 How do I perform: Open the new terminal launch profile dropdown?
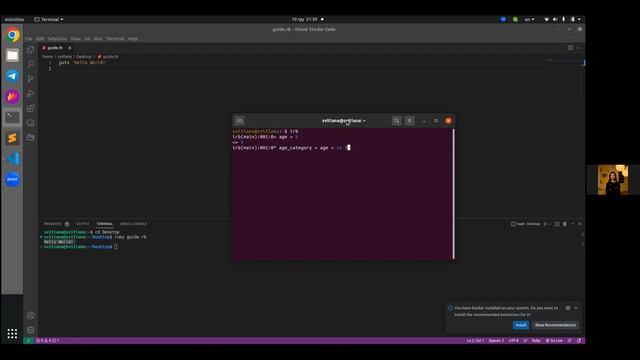(x=550, y=224)
